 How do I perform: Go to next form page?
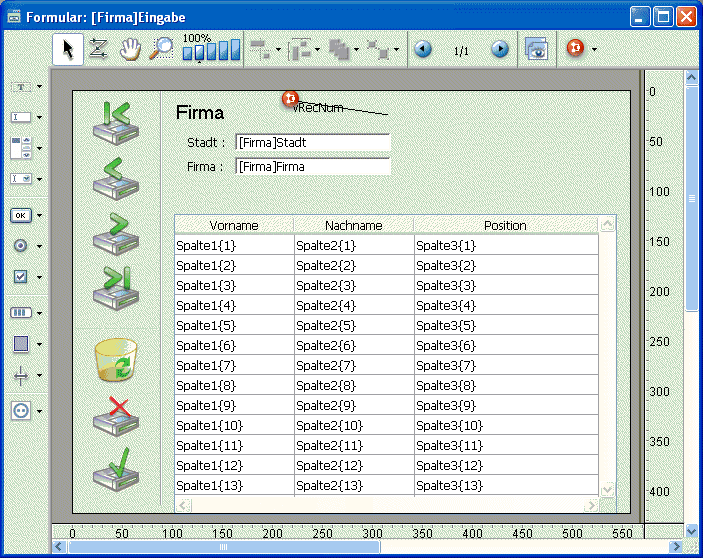point(500,50)
